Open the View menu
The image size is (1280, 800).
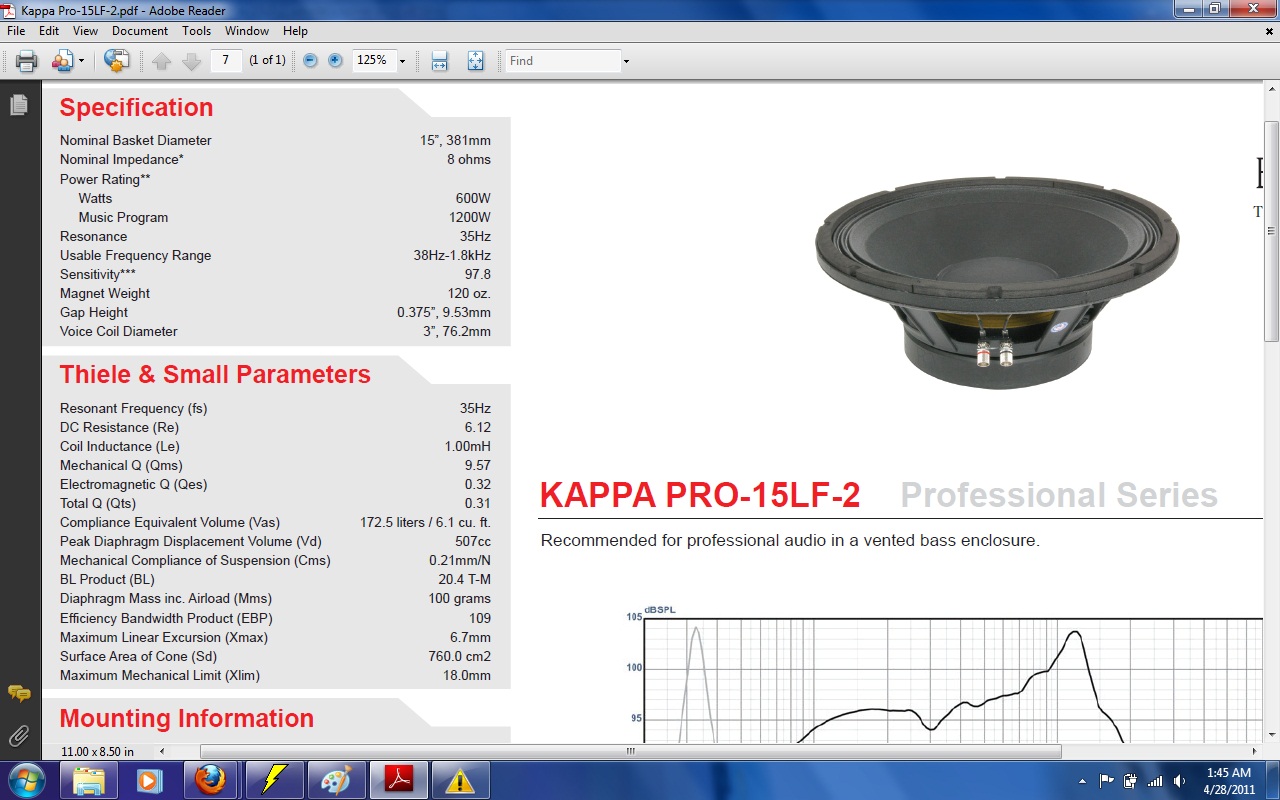(85, 31)
